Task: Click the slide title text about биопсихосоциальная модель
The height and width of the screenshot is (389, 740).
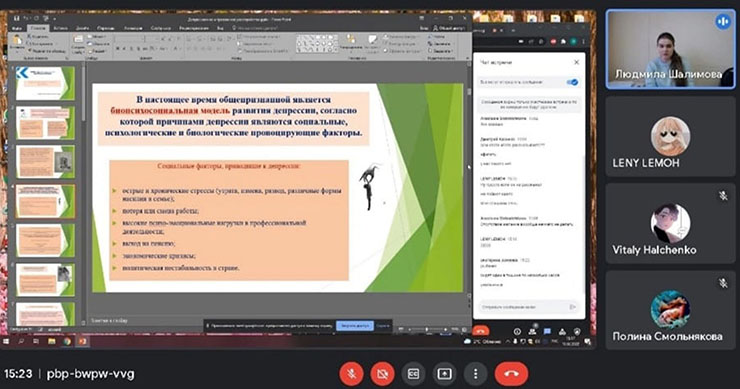Action: 234,116
